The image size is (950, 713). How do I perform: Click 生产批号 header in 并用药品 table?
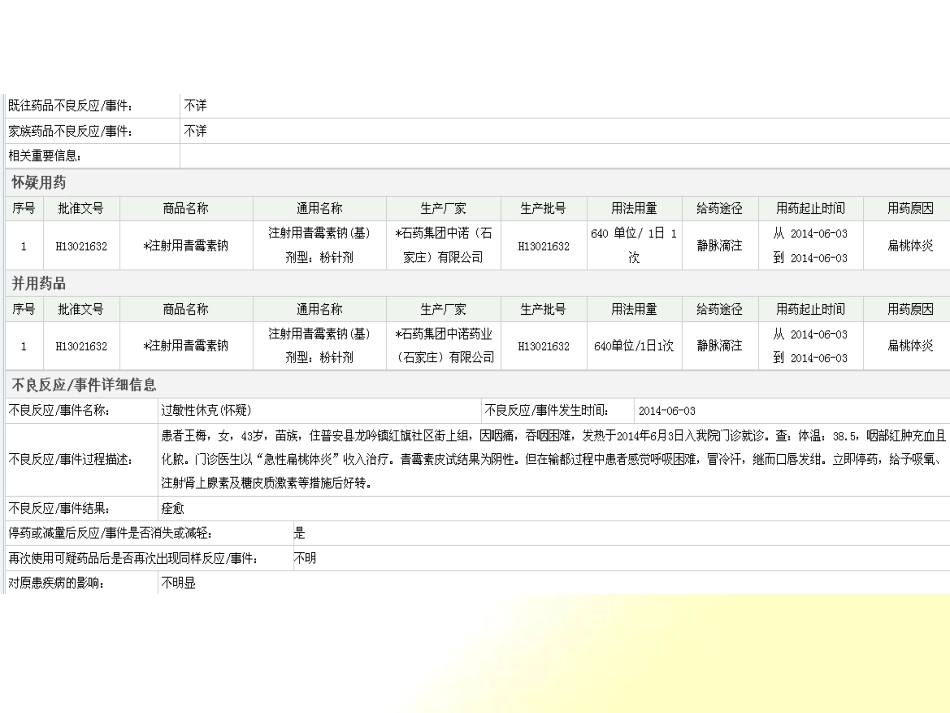543,309
